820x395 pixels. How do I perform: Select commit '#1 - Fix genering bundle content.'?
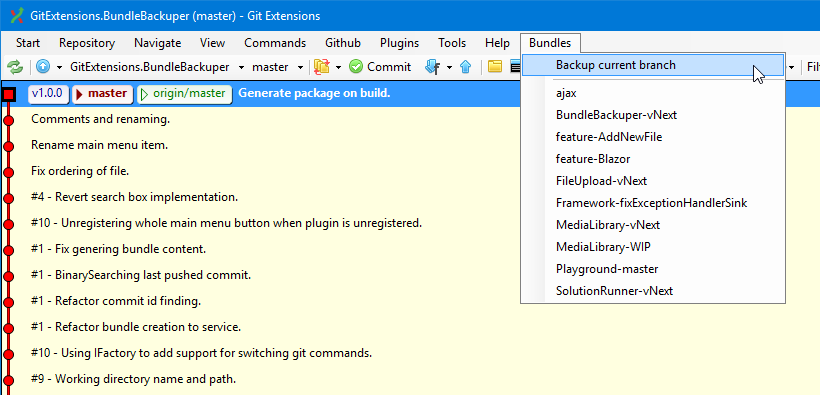pyautogui.click(x=118, y=249)
